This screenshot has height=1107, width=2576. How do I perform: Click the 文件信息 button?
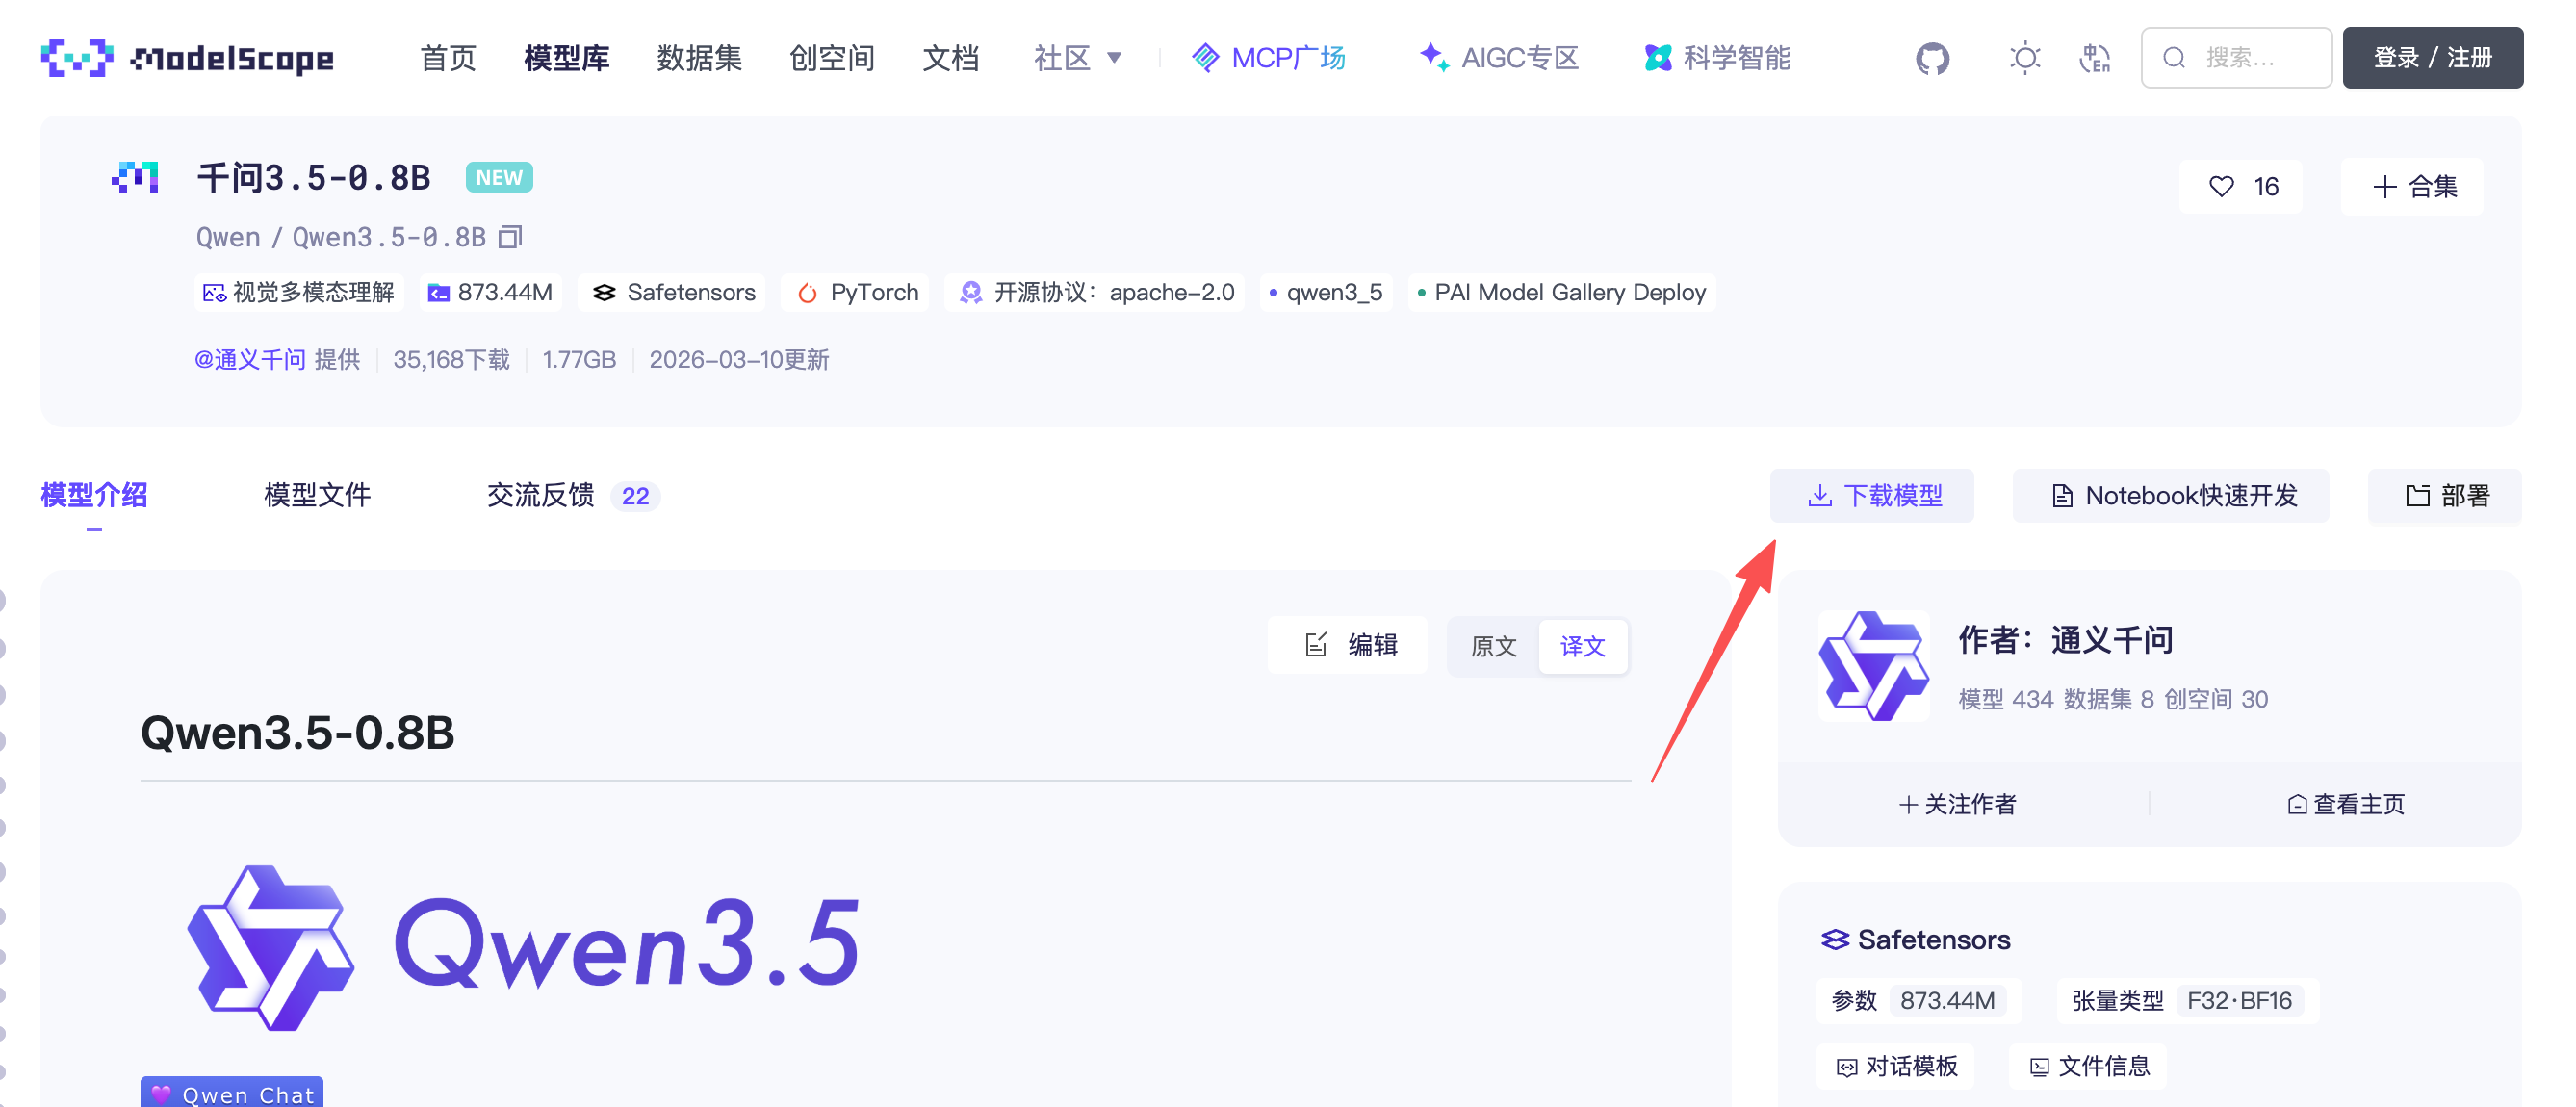[2089, 1066]
